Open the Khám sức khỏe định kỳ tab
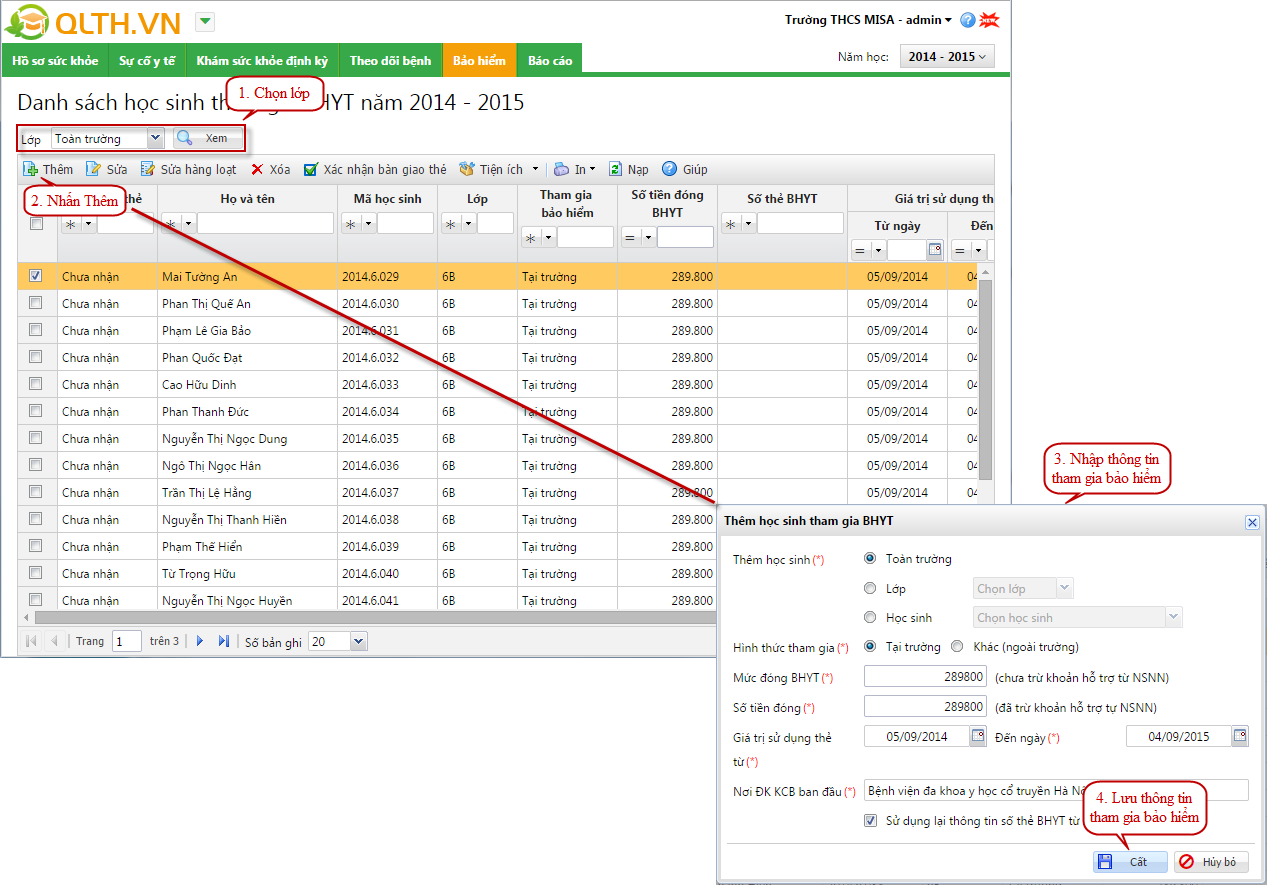This screenshot has height=886, width=1271. (262, 60)
